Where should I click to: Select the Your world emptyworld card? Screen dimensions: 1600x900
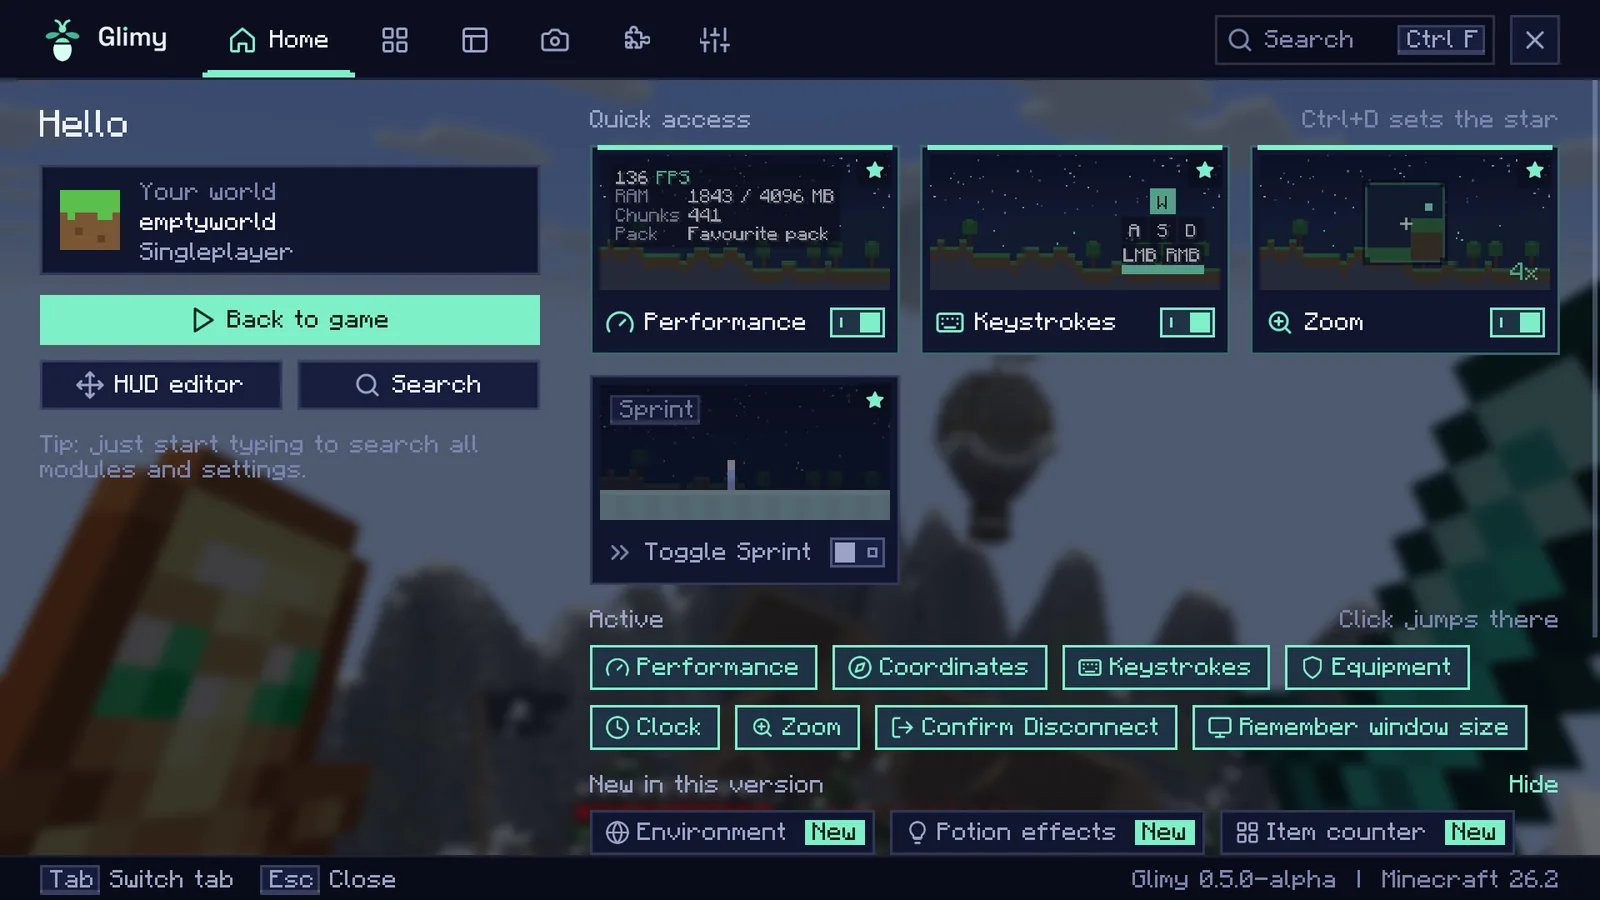pos(290,220)
